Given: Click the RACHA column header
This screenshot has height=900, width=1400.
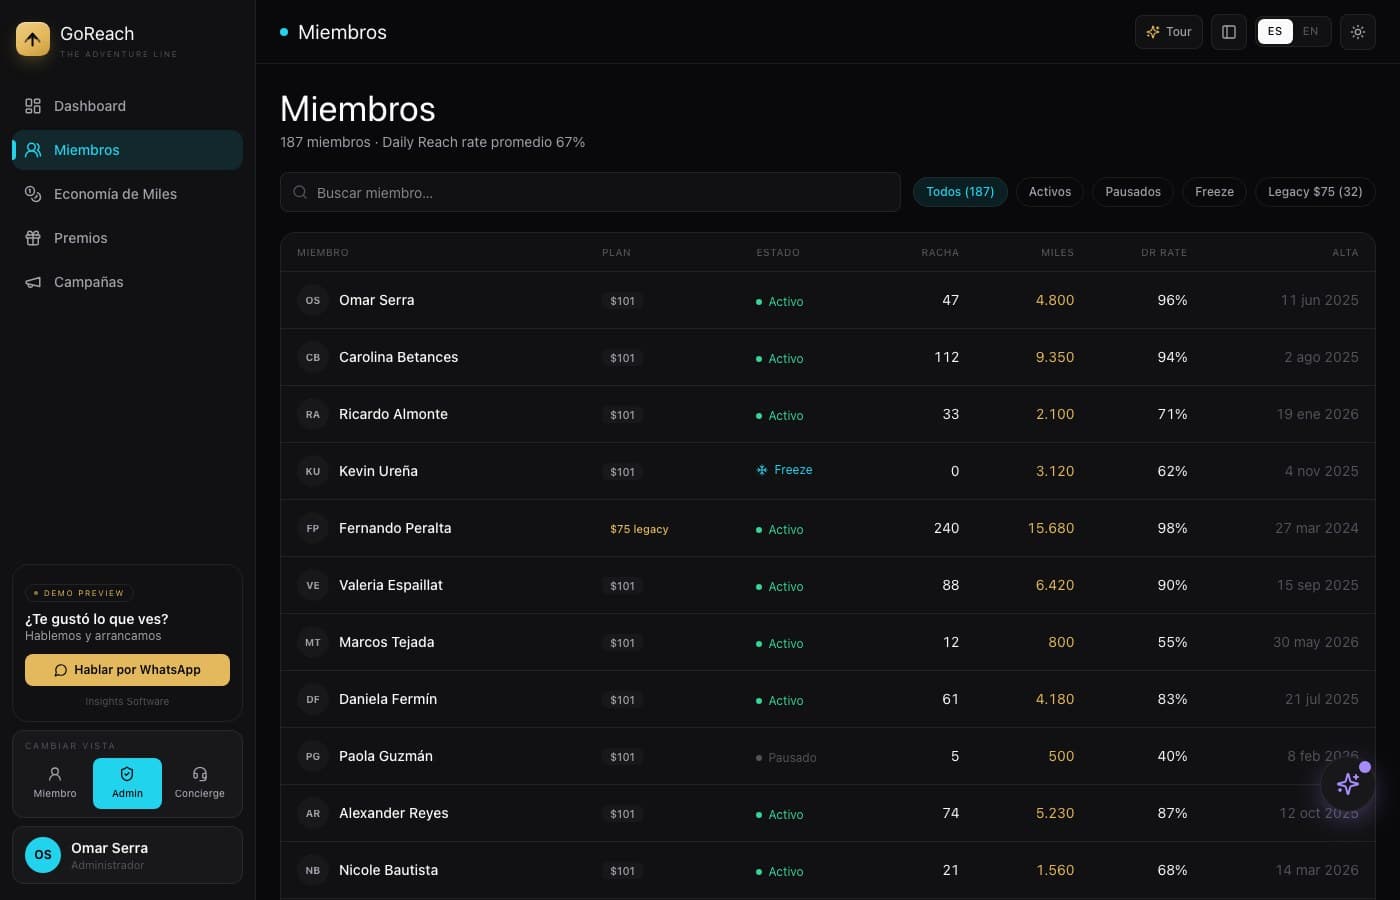Looking at the screenshot, I should pos(940,253).
